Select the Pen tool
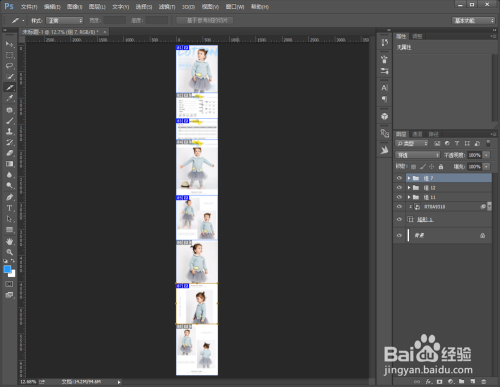This screenshot has width=500, height=387. 9,197
